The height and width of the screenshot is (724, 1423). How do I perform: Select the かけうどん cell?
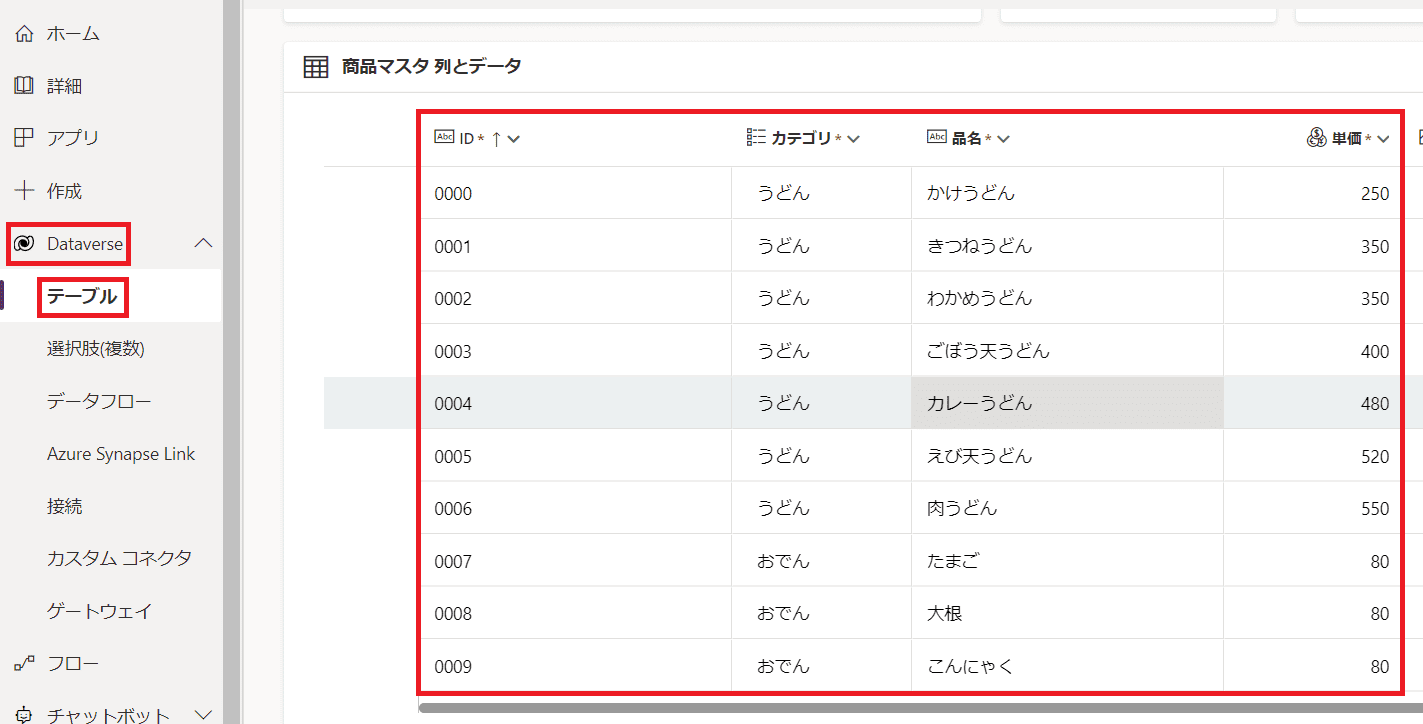(x=1067, y=193)
